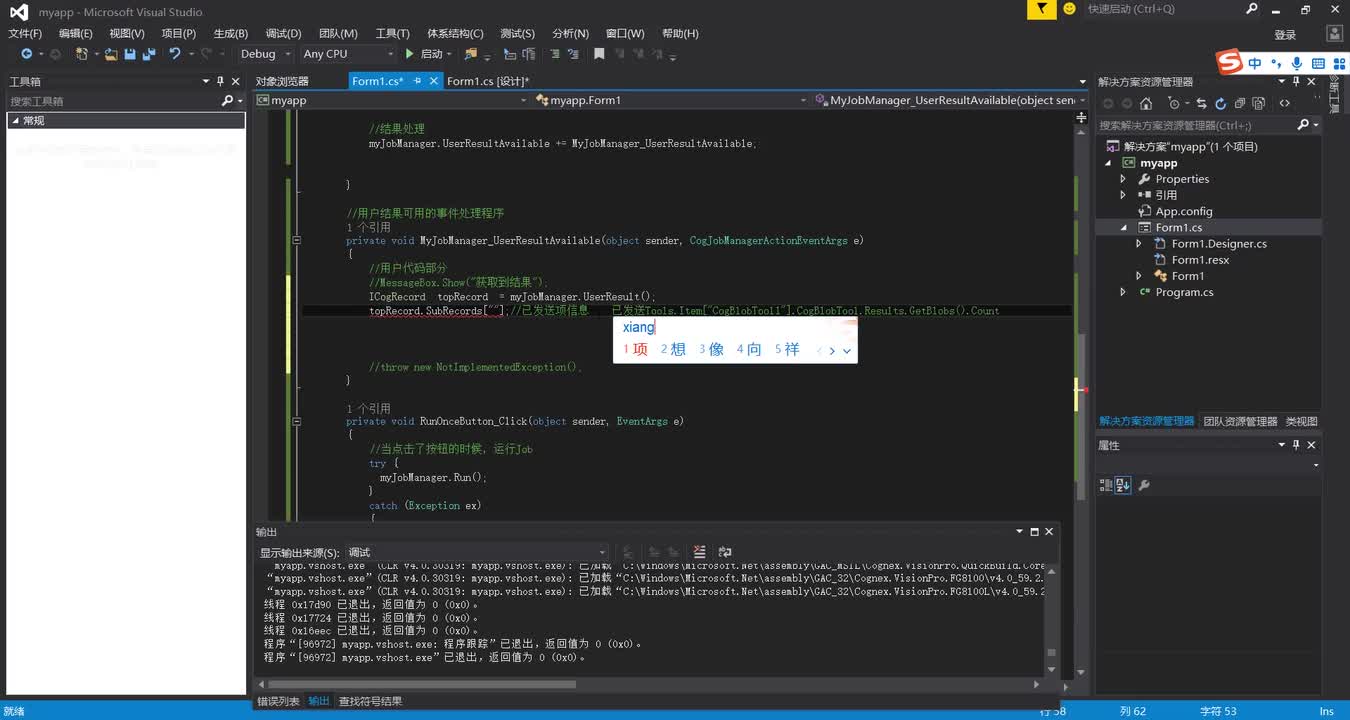
Task: Open the Any CPU platform dropdown
Action: tap(348, 54)
